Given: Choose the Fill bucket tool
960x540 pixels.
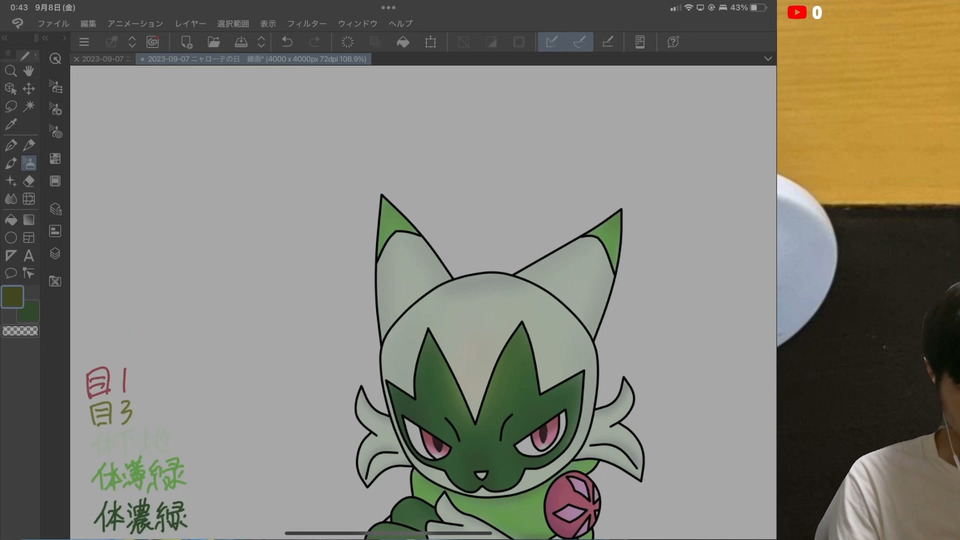Looking at the screenshot, I should 11,219.
